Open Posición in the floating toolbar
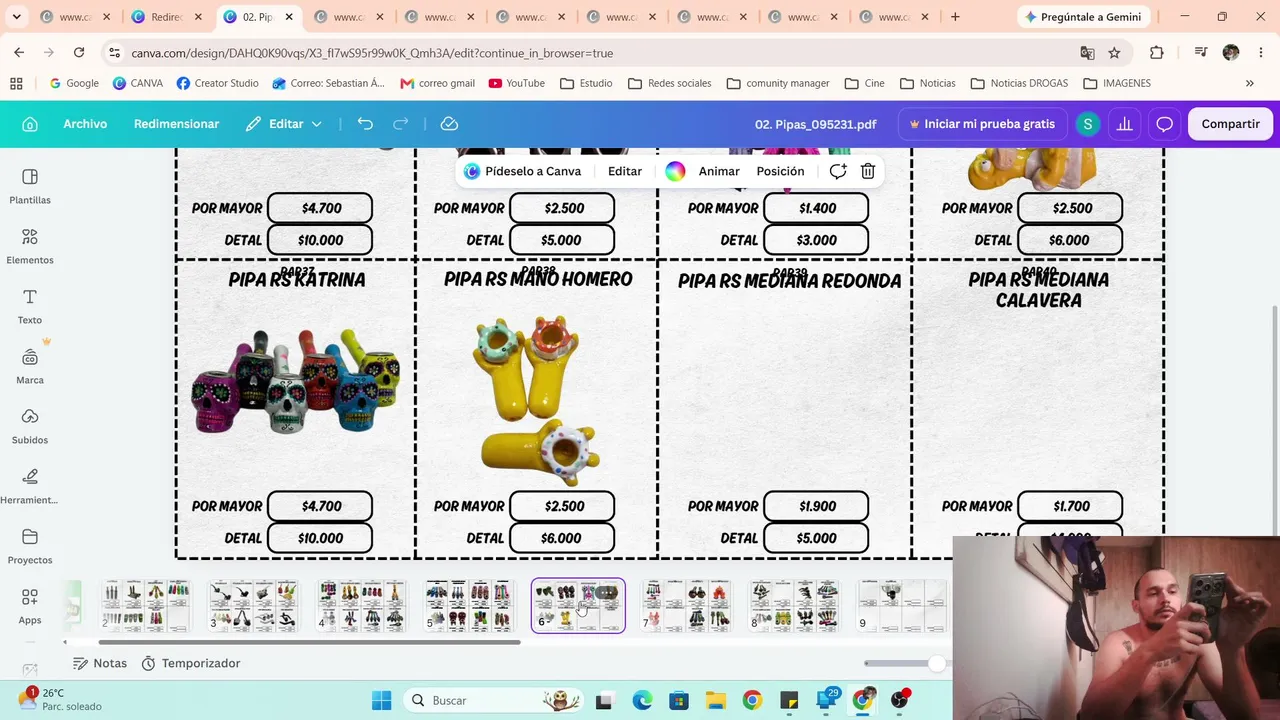The width and height of the screenshot is (1280, 720). tap(780, 171)
